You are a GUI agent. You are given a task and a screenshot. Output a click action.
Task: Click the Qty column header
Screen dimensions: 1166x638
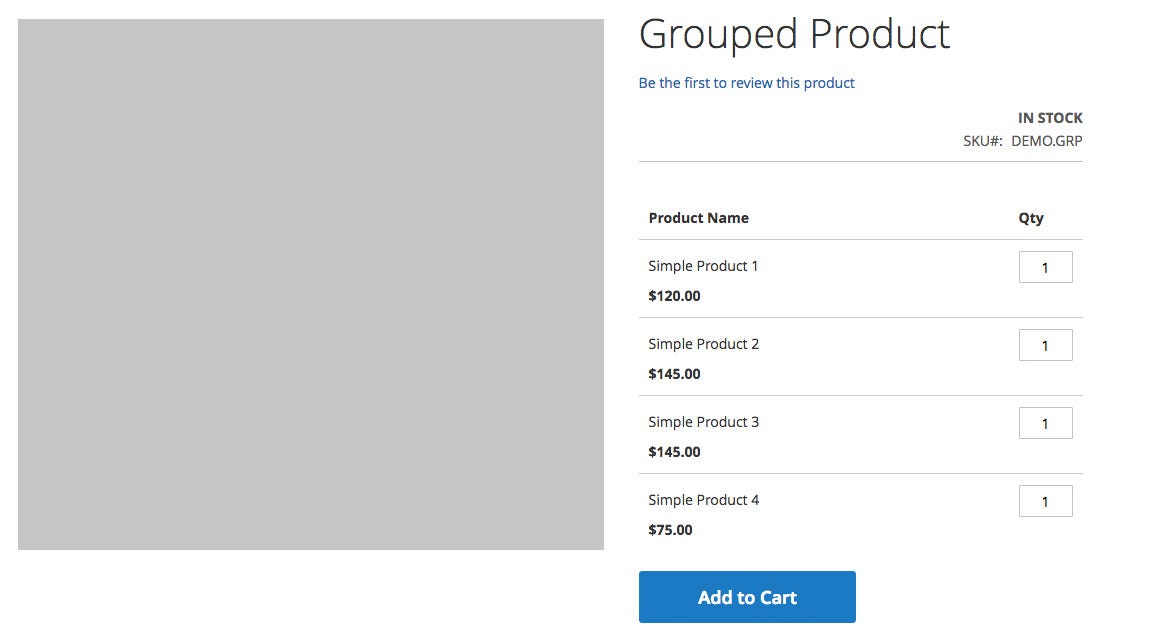pyautogui.click(x=1031, y=219)
